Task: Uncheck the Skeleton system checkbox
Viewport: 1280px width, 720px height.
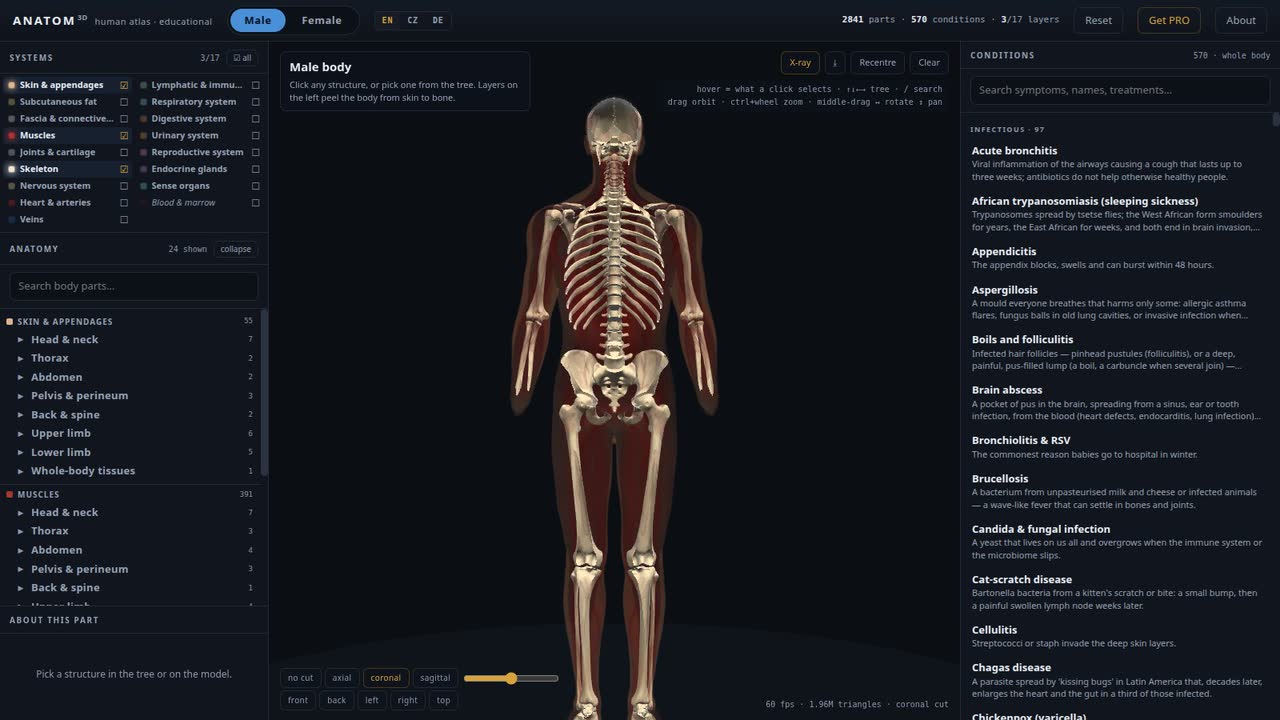Action: (x=124, y=169)
